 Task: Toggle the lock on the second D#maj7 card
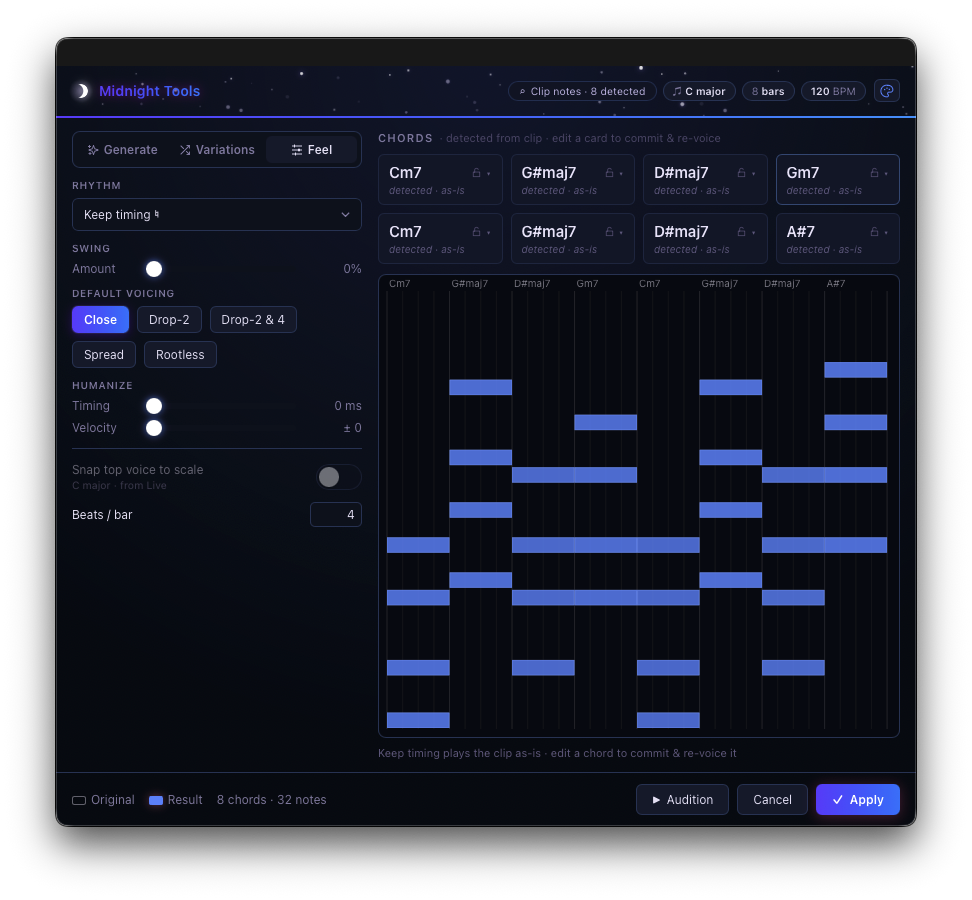click(x=741, y=232)
